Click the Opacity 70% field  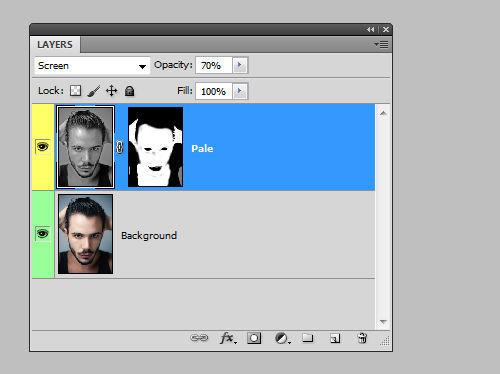pyautogui.click(x=214, y=65)
